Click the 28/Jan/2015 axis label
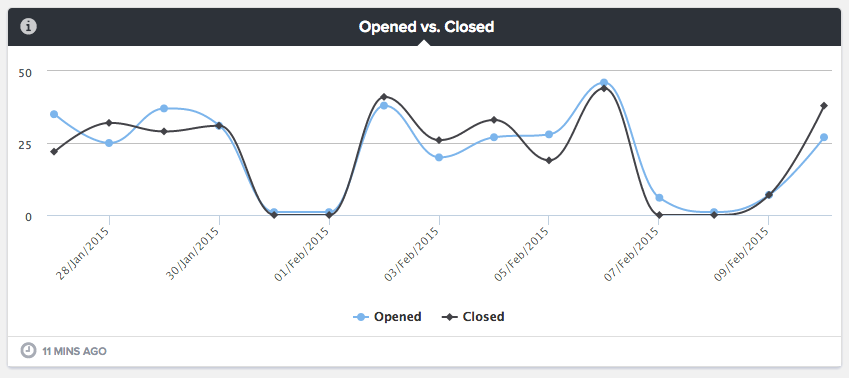 83,253
